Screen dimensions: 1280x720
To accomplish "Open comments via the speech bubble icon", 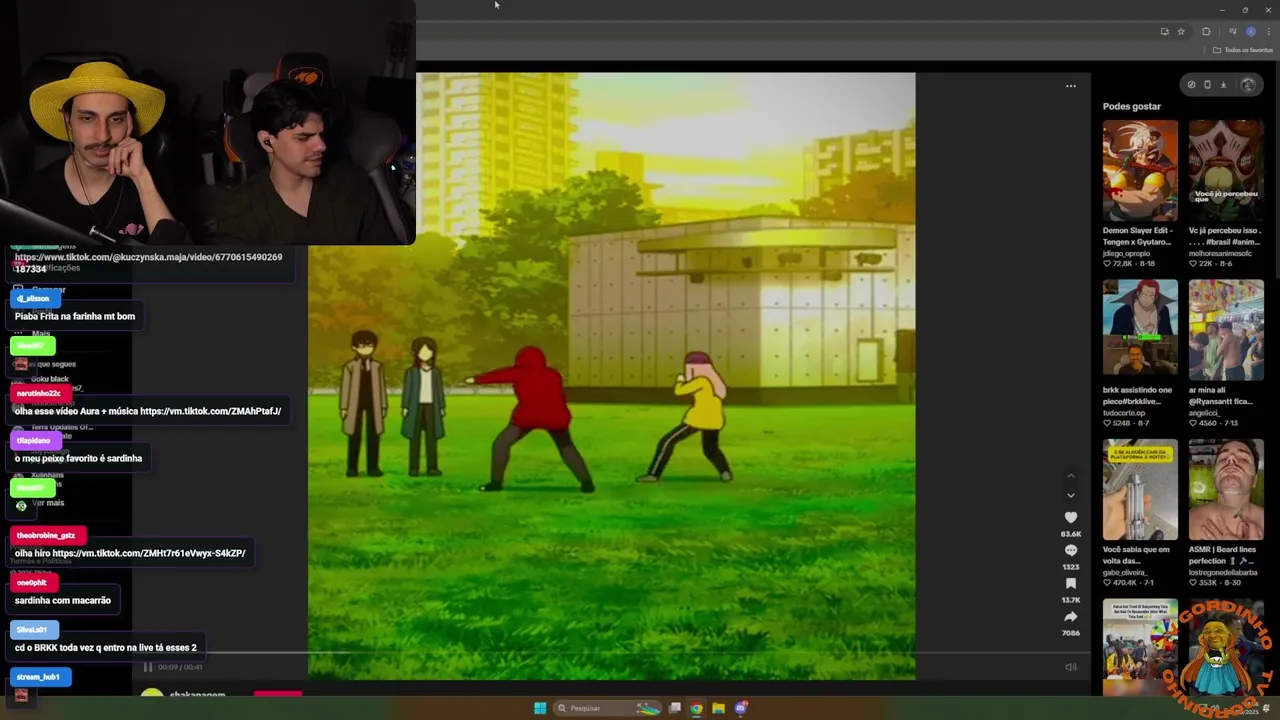I will click(1070, 550).
